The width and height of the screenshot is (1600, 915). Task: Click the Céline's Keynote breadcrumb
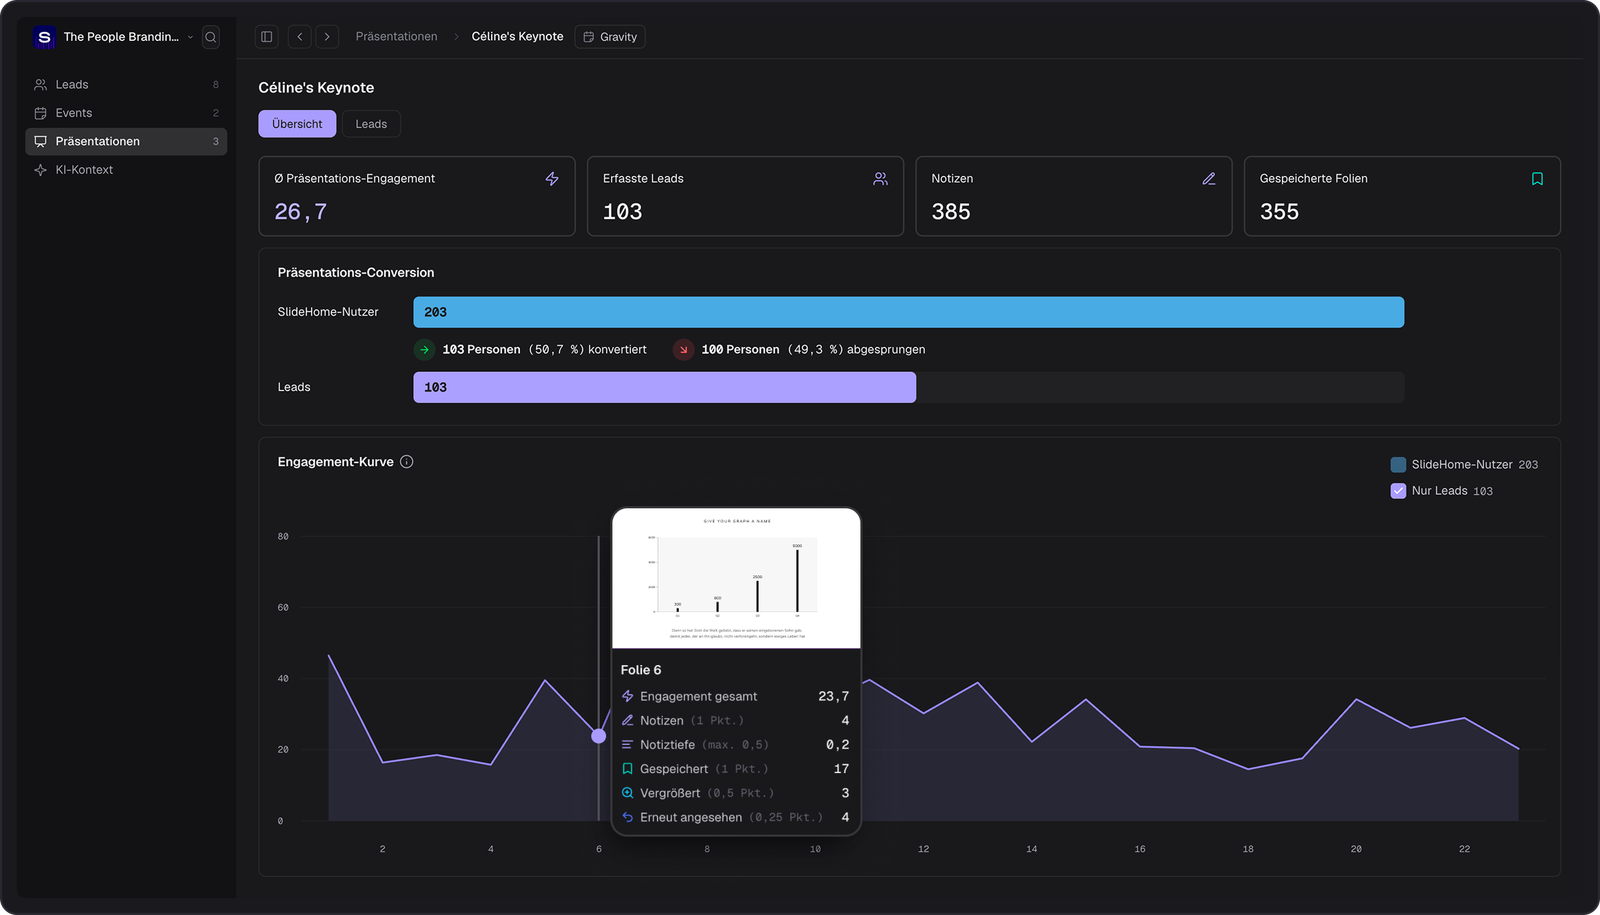point(517,37)
